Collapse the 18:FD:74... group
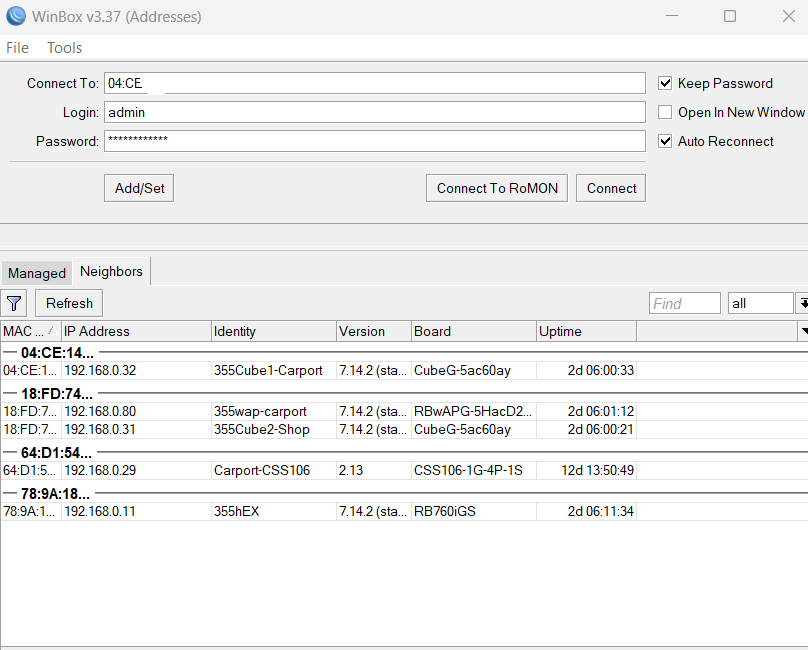 pos(9,393)
